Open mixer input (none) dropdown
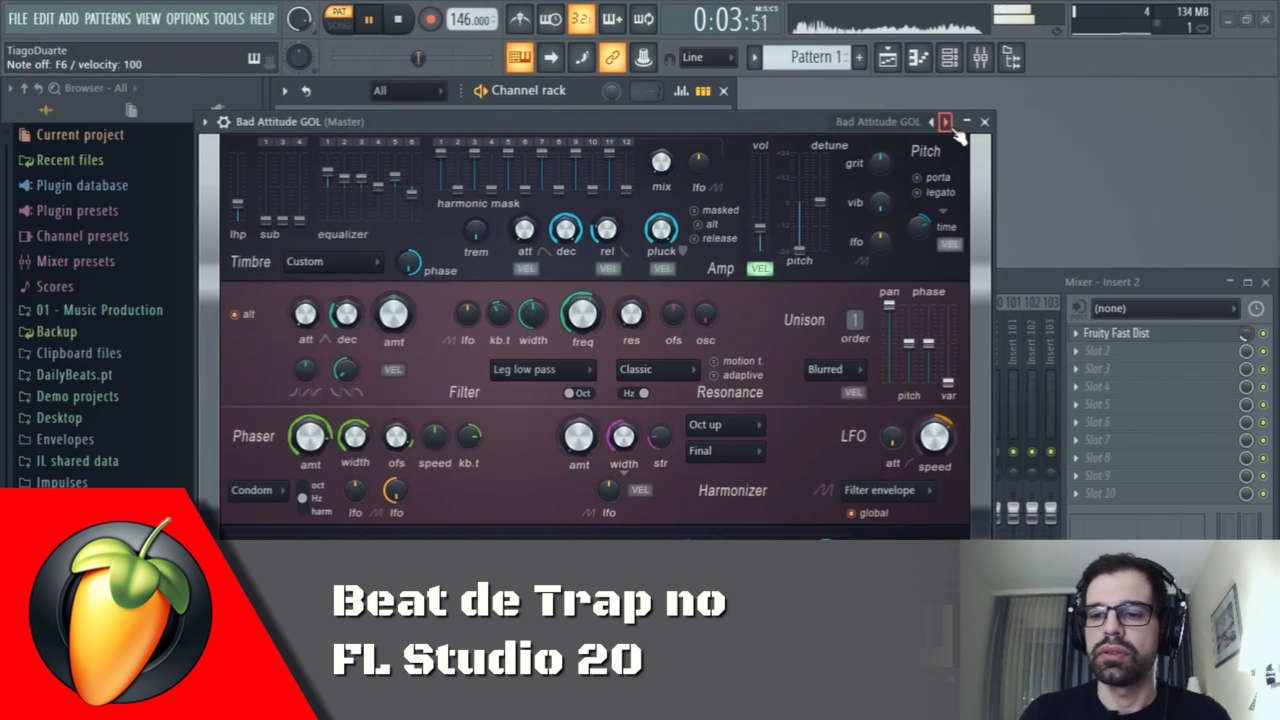The image size is (1280, 720). point(1165,309)
